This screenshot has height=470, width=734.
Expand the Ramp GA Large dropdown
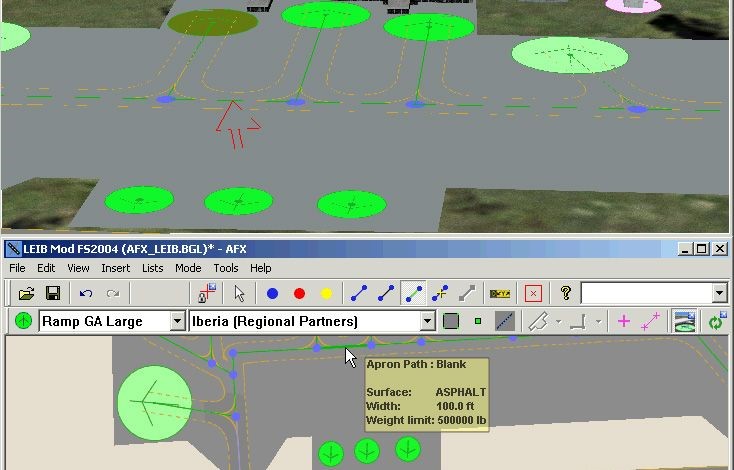tap(178, 321)
